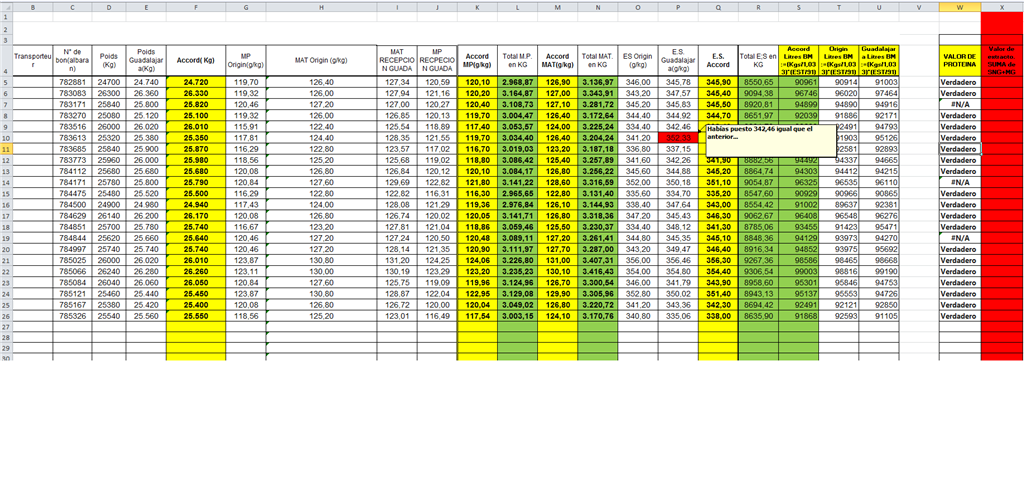
Task: Select row header 4
Action: (x=5, y=61)
